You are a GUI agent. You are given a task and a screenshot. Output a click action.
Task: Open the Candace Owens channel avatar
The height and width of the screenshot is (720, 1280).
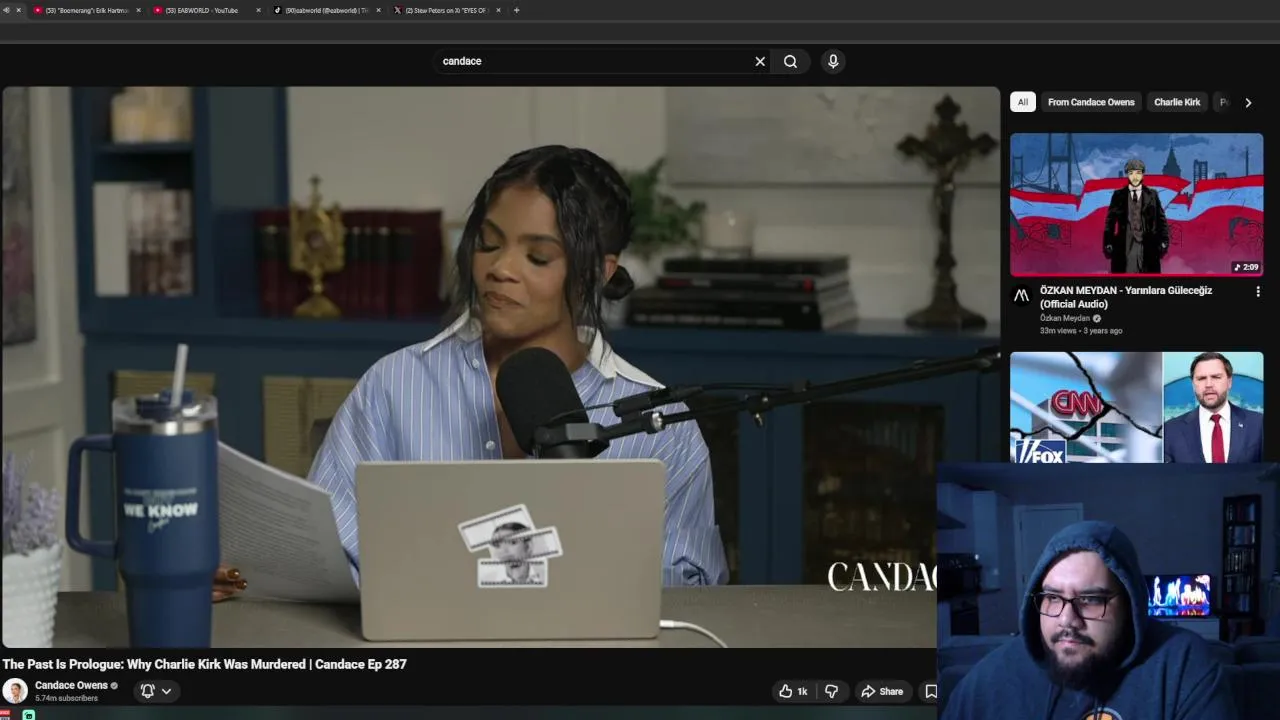coord(15,691)
